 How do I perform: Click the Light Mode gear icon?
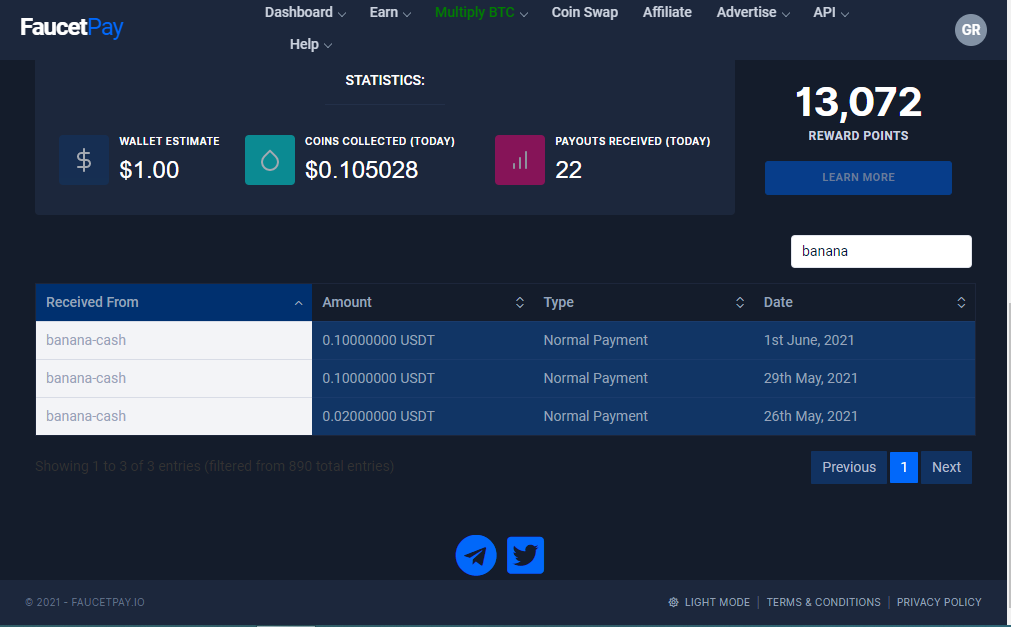(673, 602)
